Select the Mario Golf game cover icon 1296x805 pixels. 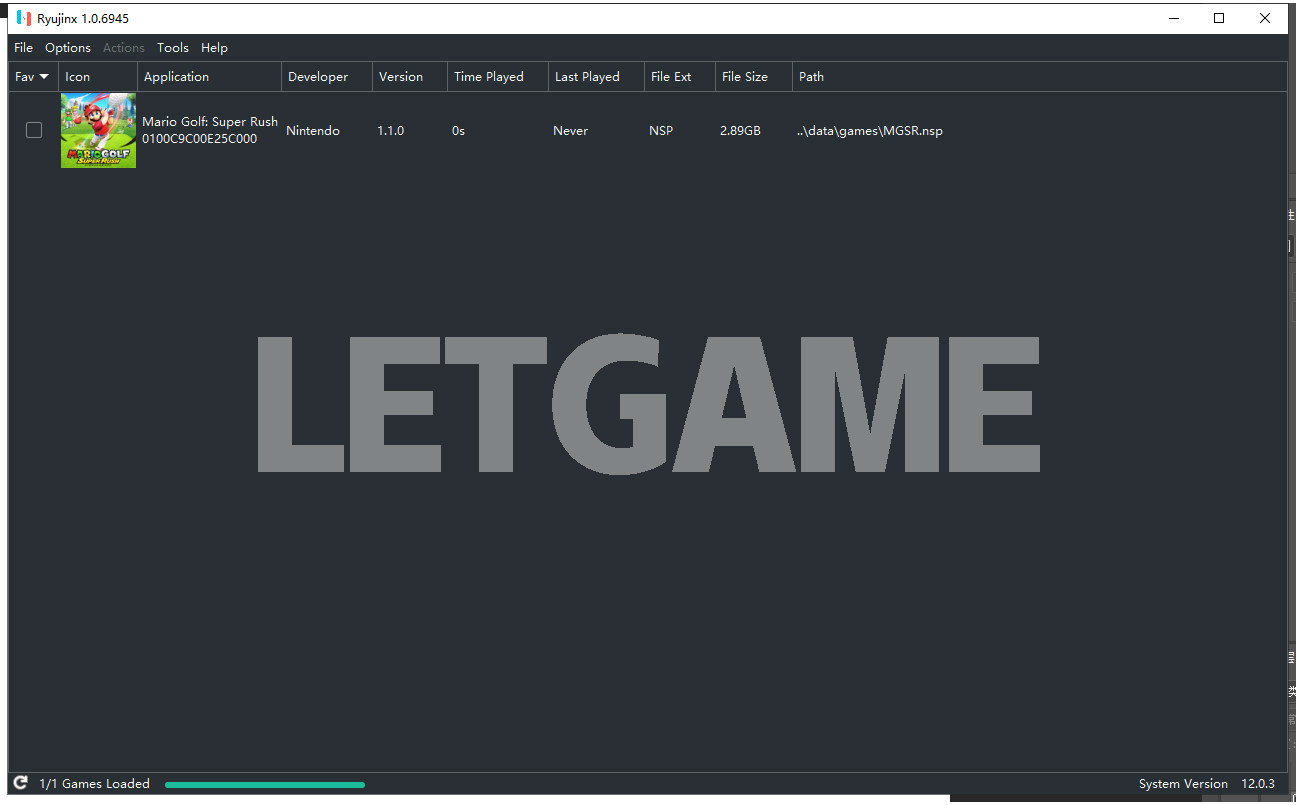coord(98,130)
